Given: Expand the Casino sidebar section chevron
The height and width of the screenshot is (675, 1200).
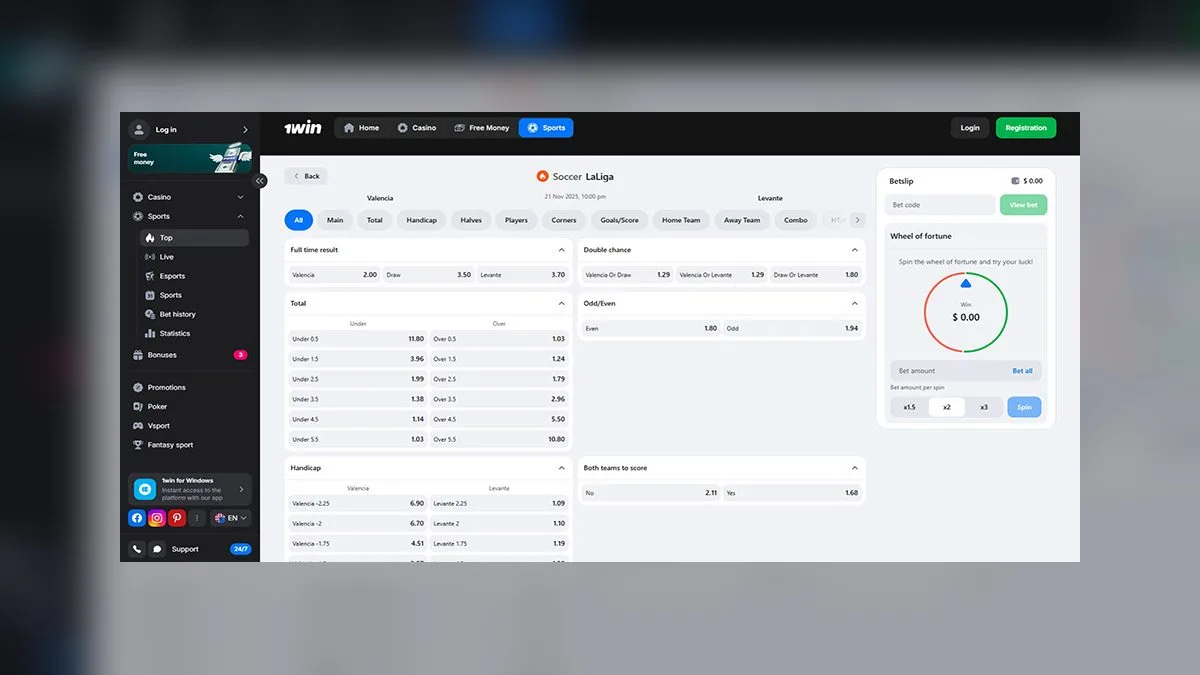Looking at the screenshot, I should (x=241, y=197).
